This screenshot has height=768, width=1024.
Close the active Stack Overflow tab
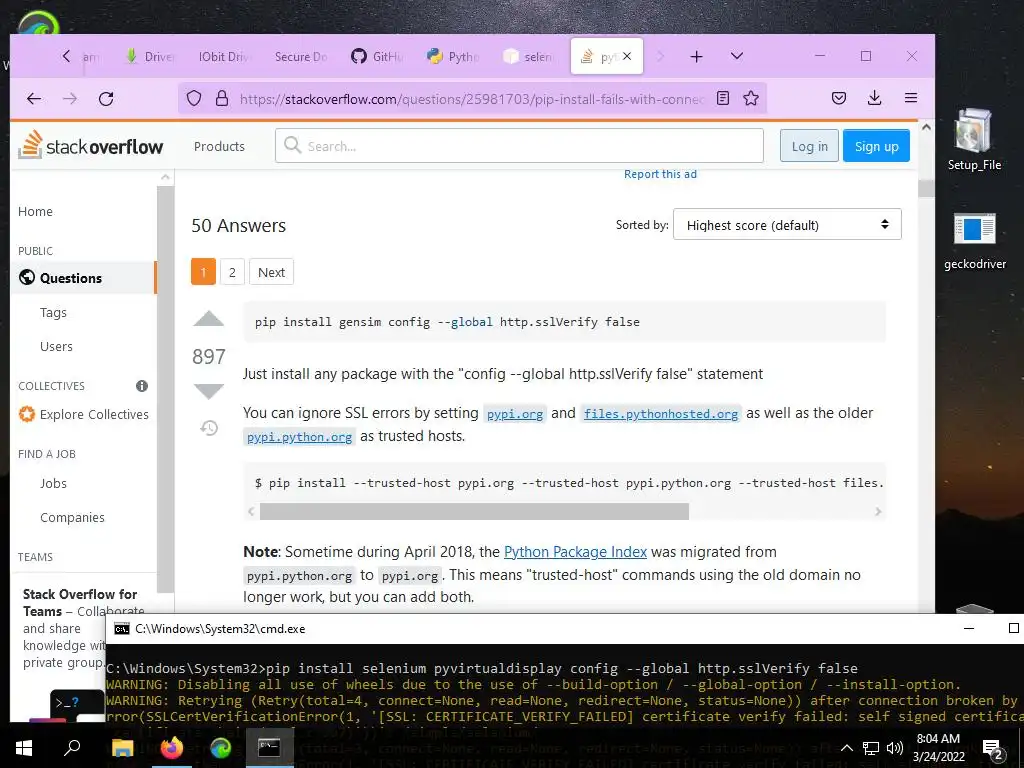tap(627, 56)
